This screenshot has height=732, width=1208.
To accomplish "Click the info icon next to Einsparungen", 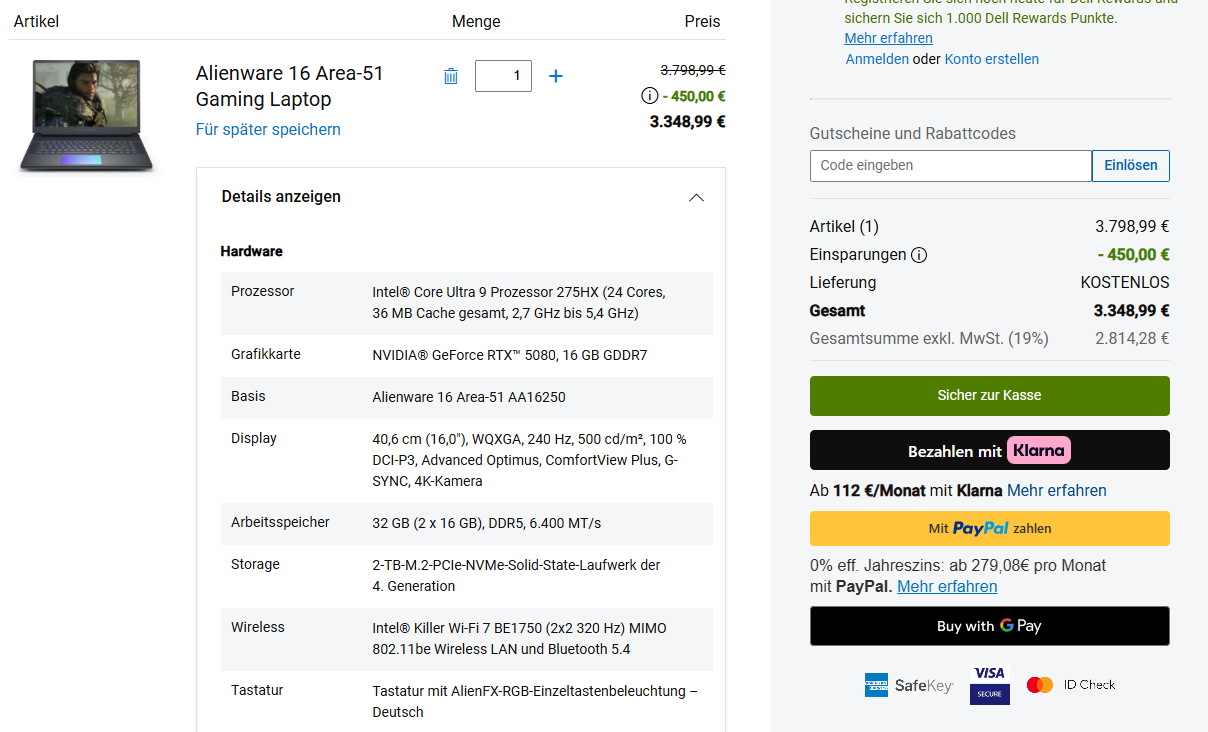I will 919,255.
